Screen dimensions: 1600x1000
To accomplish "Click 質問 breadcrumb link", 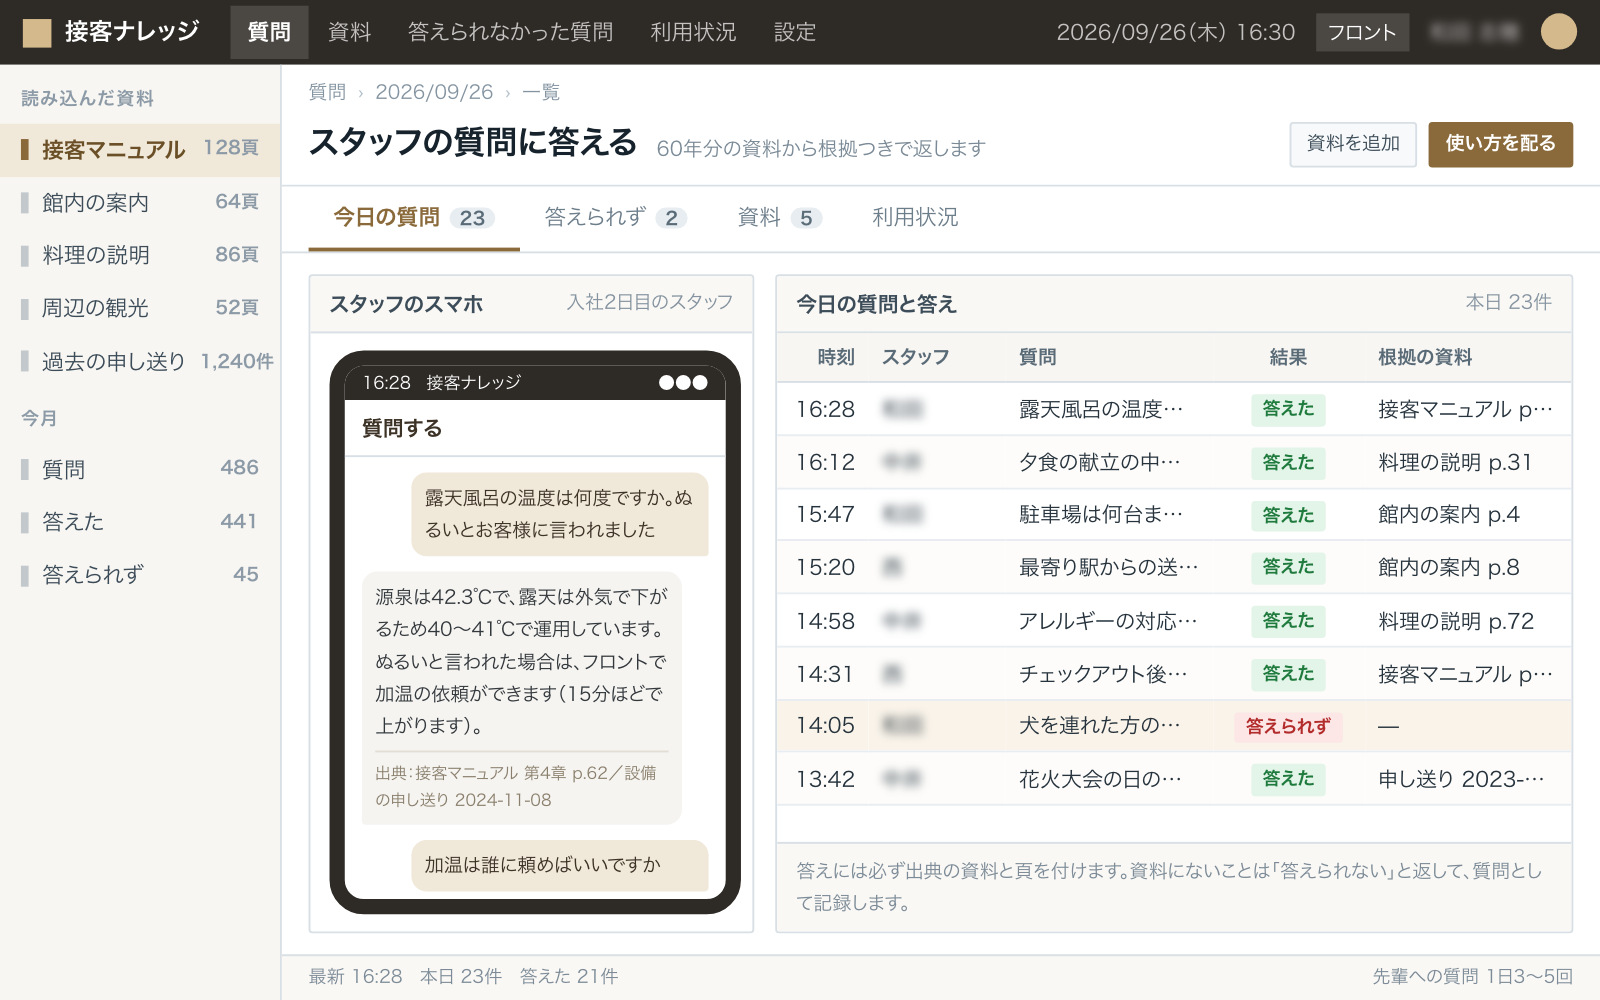I will (x=327, y=92).
